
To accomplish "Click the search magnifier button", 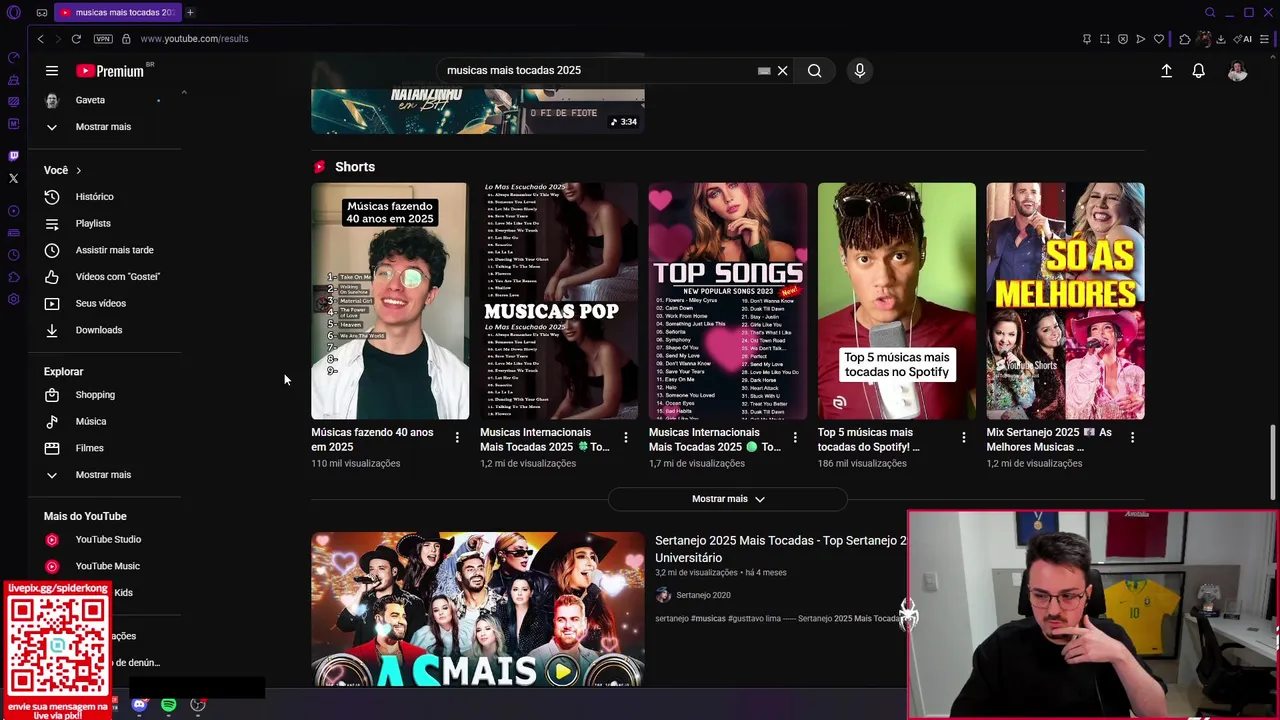I will 815,71.
